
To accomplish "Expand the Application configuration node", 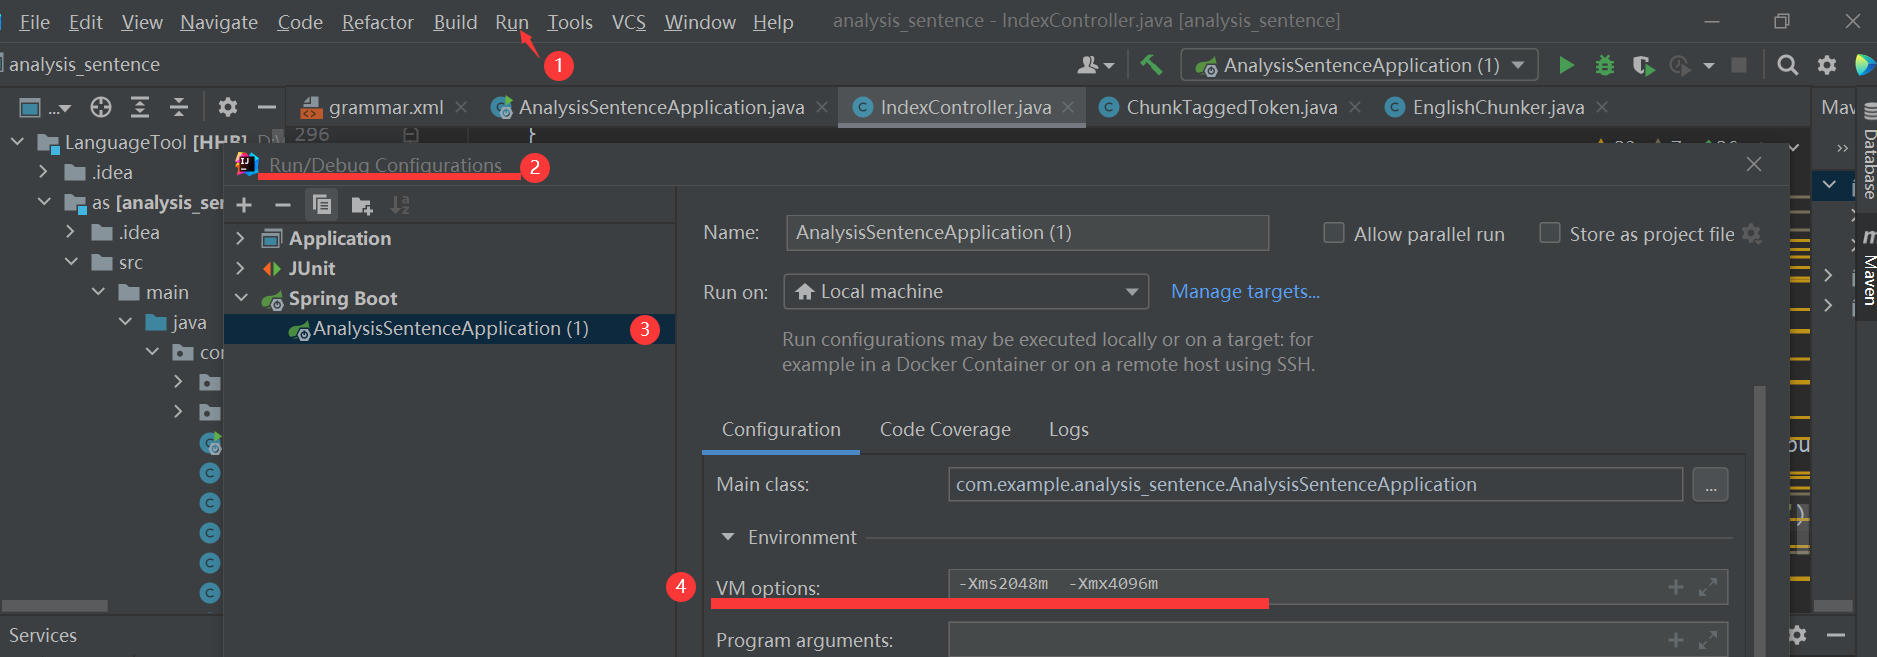I will coord(240,238).
